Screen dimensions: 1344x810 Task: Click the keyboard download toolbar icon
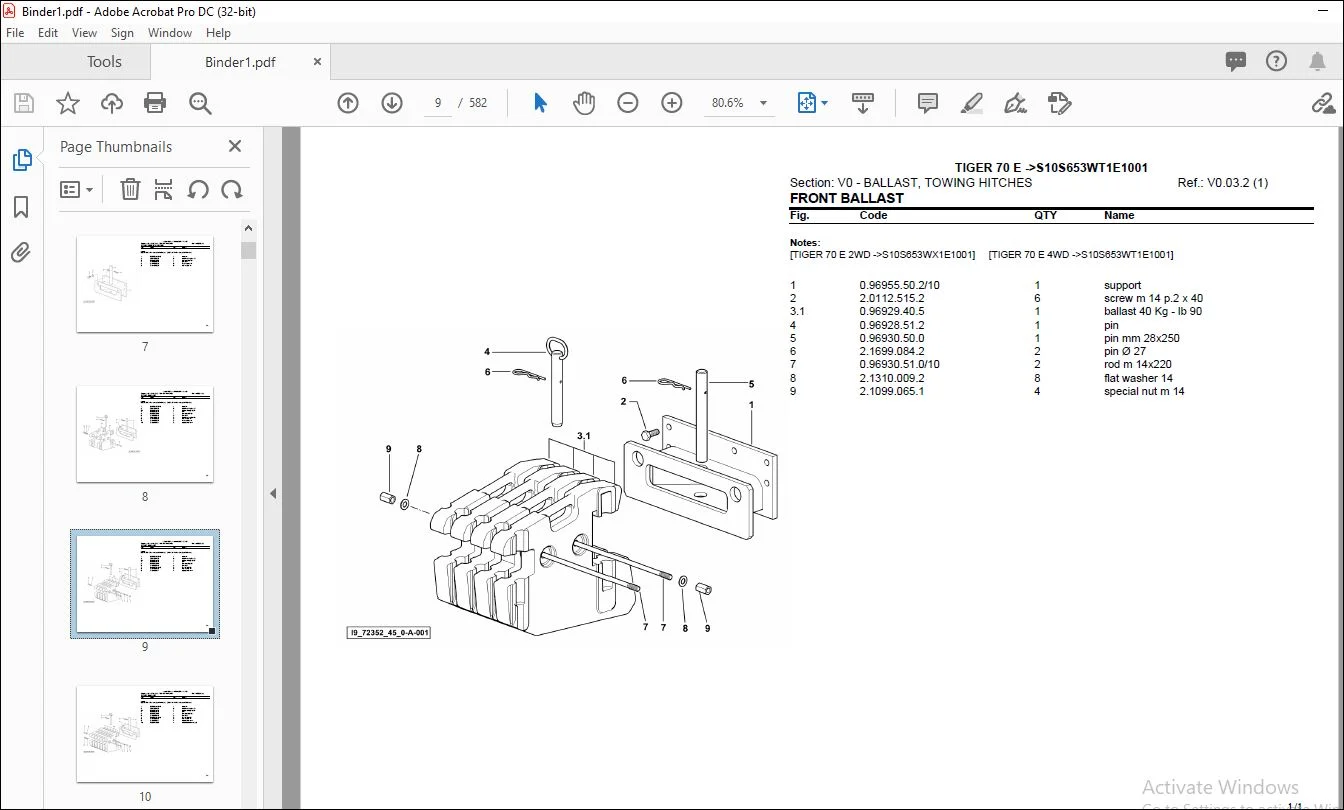pyautogui.click(x=862, y=103)
